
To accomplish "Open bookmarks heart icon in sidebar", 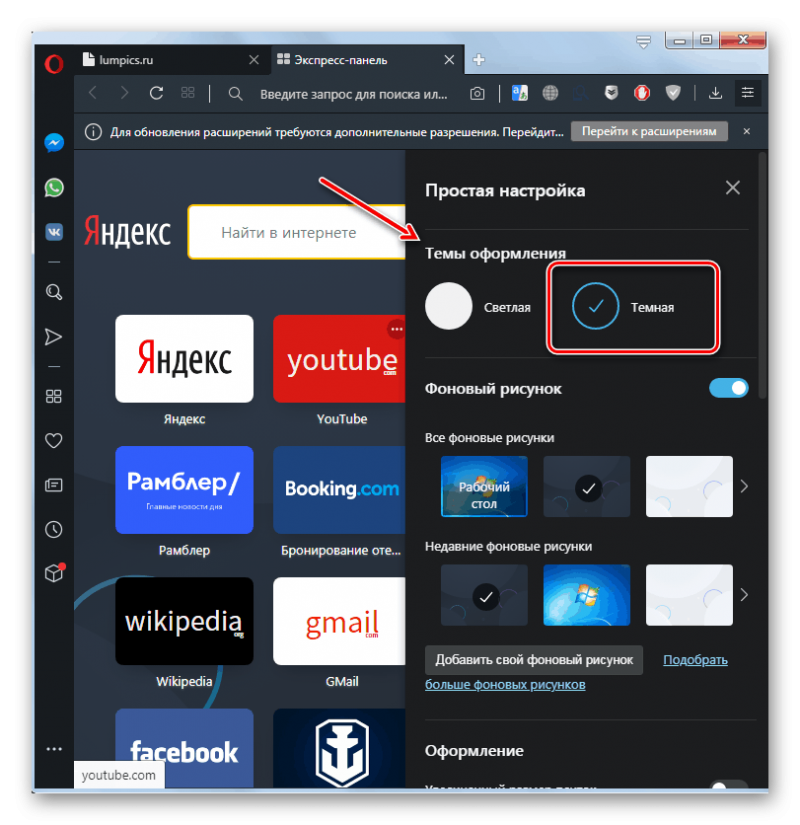I will point(54,440).
